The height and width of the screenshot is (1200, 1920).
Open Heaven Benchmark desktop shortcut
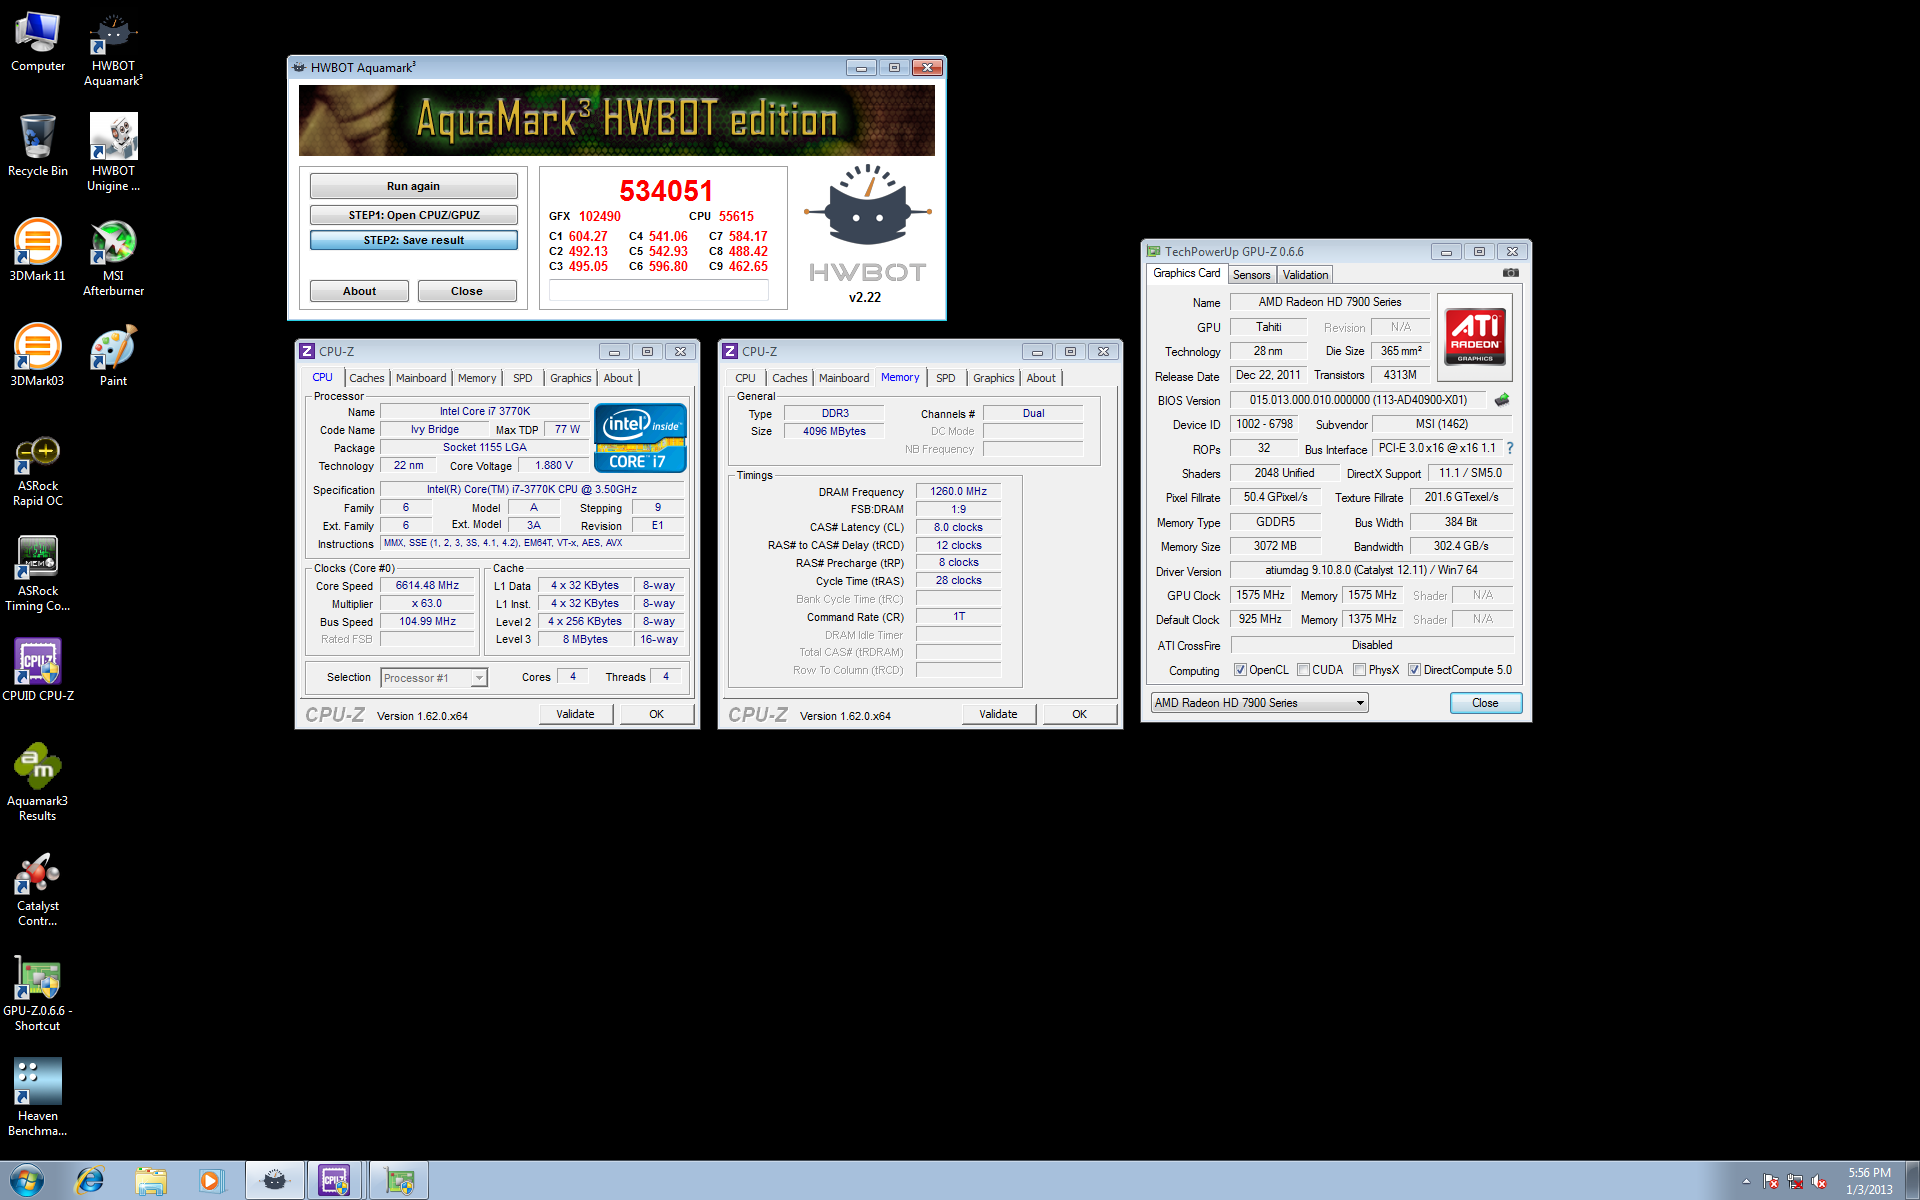click(x=38, y=1098)
